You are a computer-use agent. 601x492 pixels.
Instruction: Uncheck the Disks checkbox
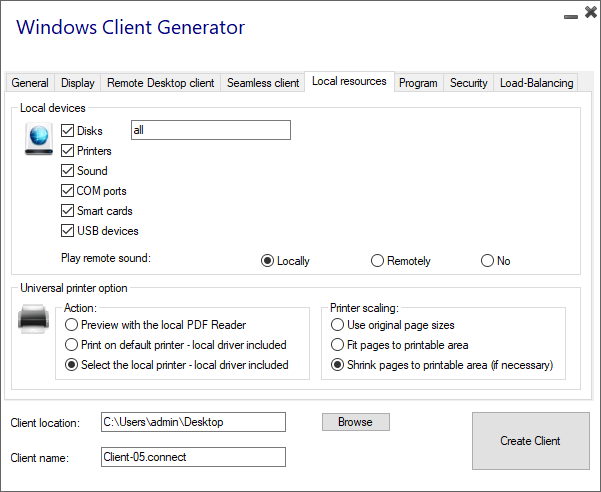(68, 131)
